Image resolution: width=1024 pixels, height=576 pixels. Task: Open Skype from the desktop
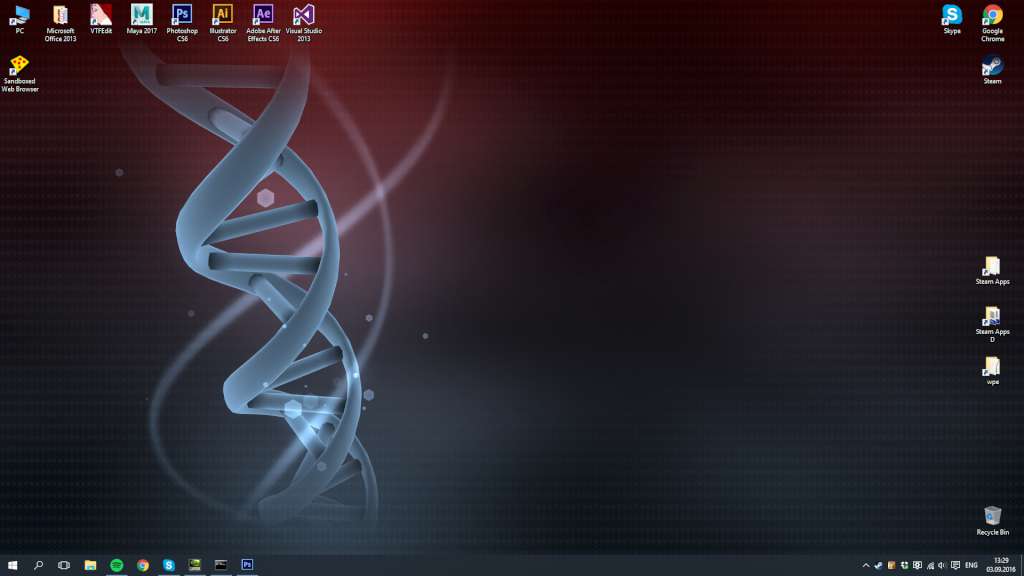click(x=950, y=16)
